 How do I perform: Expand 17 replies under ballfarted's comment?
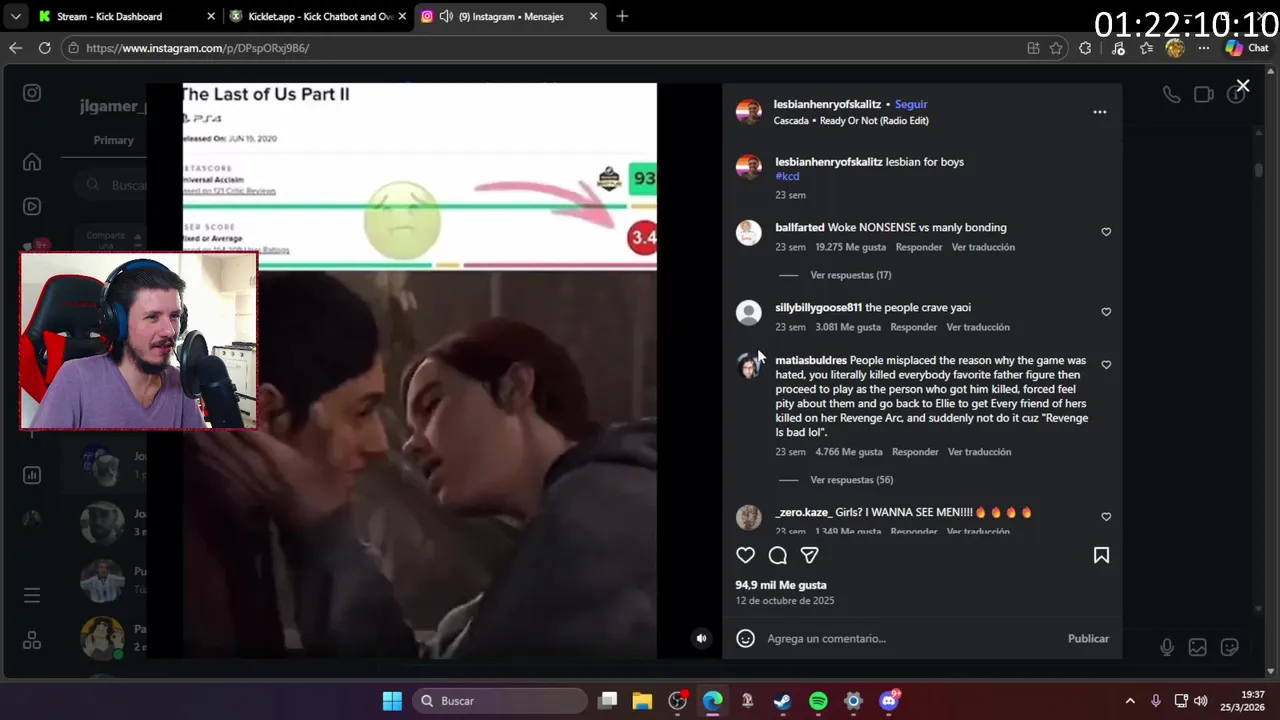coord(850,275)
